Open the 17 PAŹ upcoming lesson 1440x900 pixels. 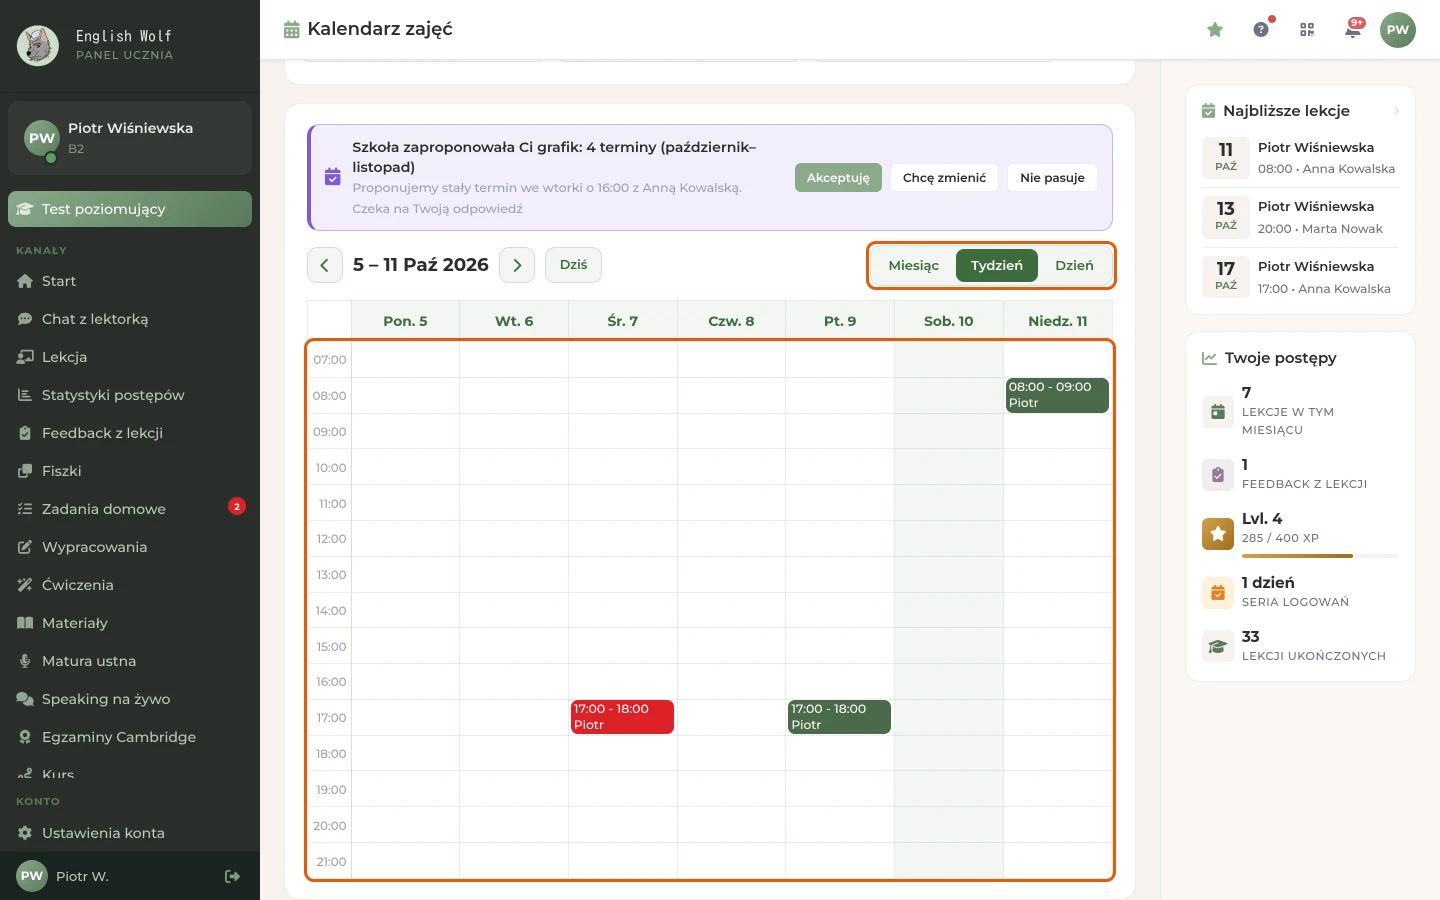[1300, 277]
